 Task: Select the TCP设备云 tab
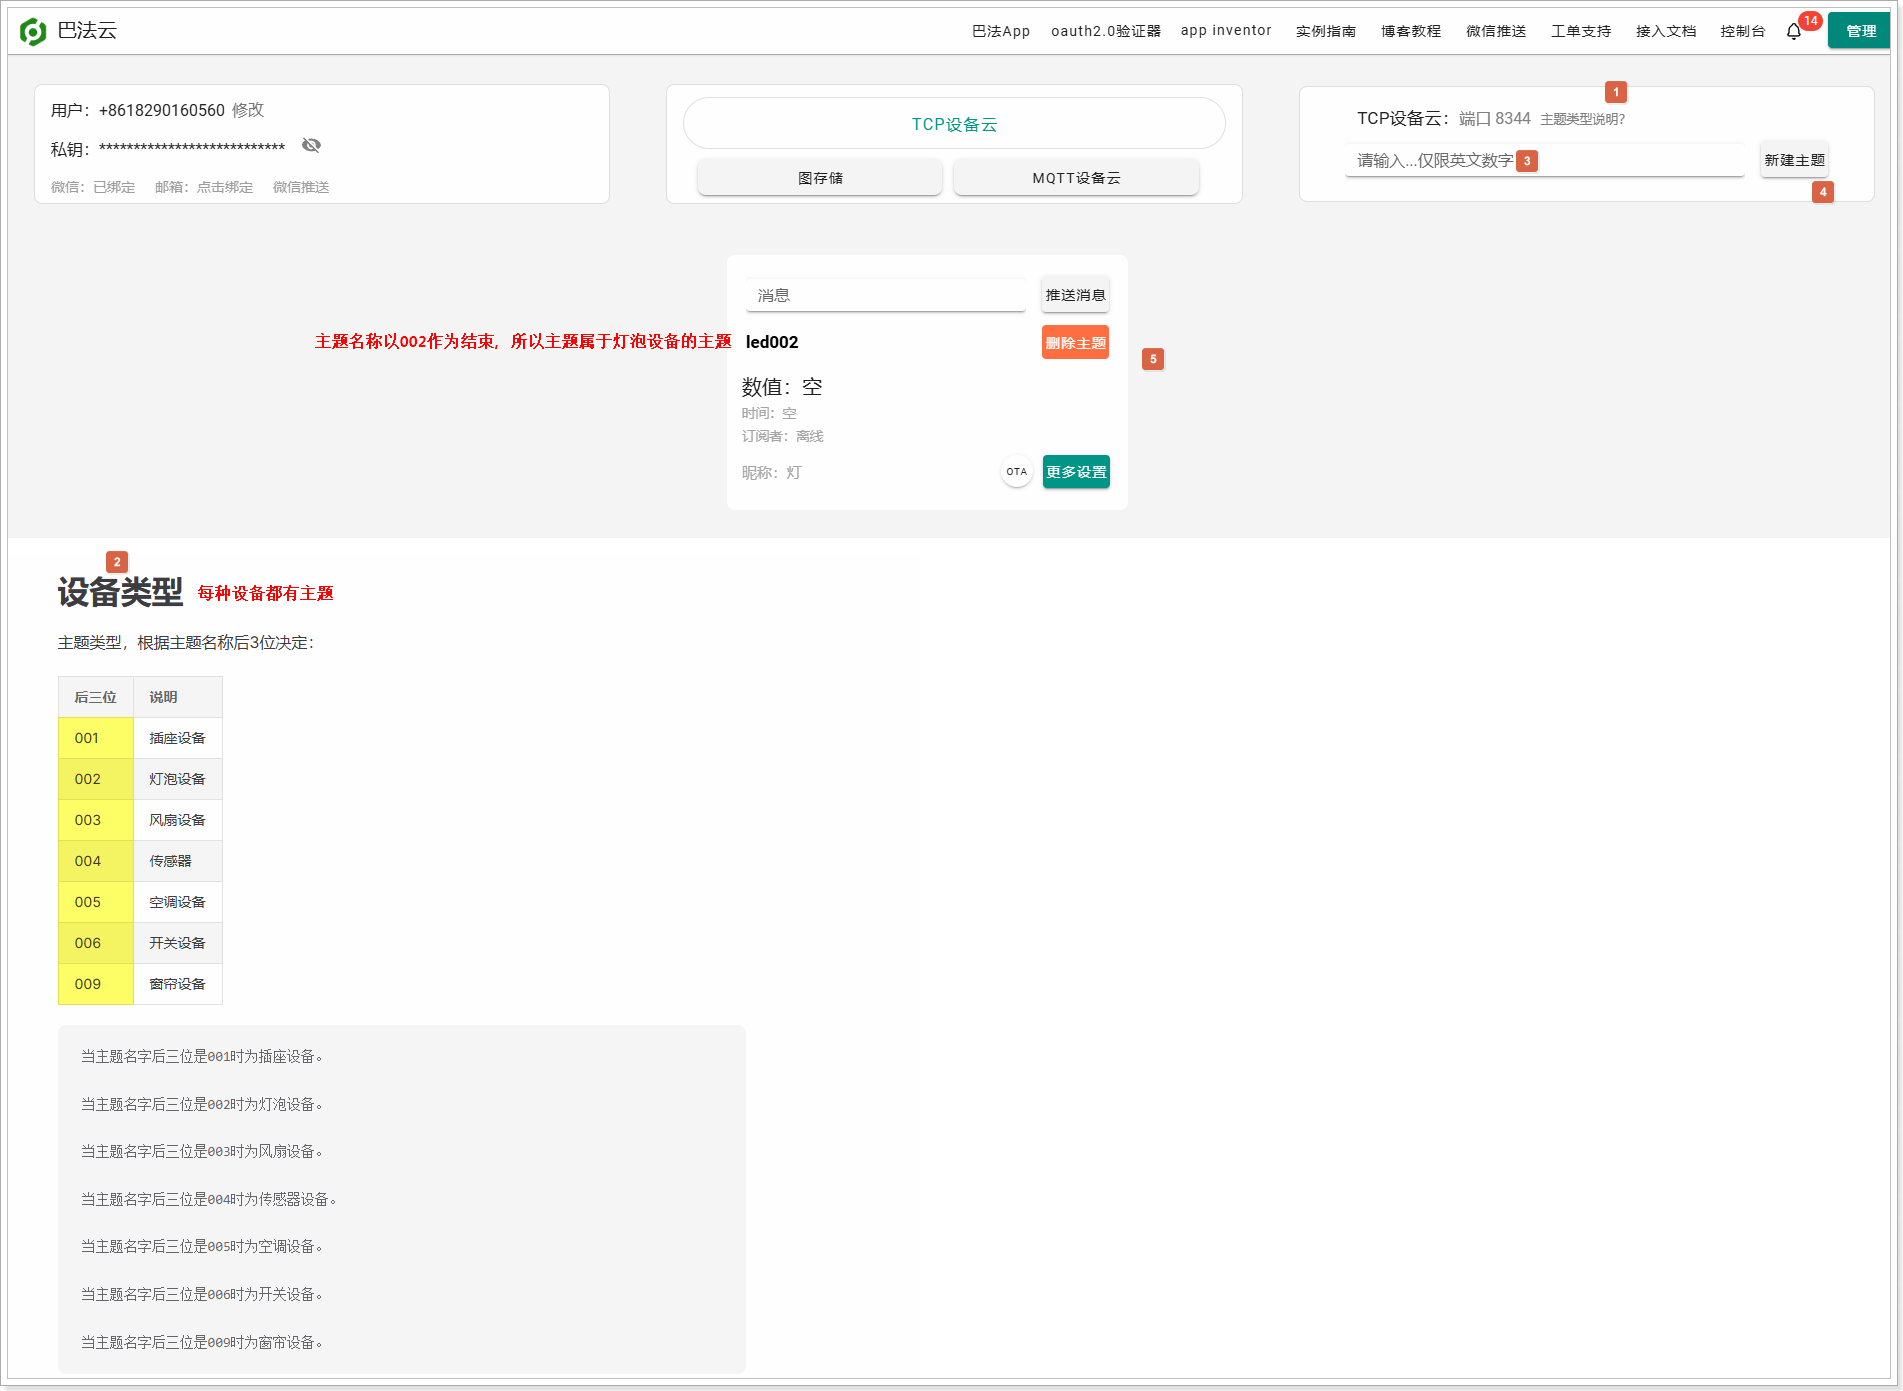[954, 124]
